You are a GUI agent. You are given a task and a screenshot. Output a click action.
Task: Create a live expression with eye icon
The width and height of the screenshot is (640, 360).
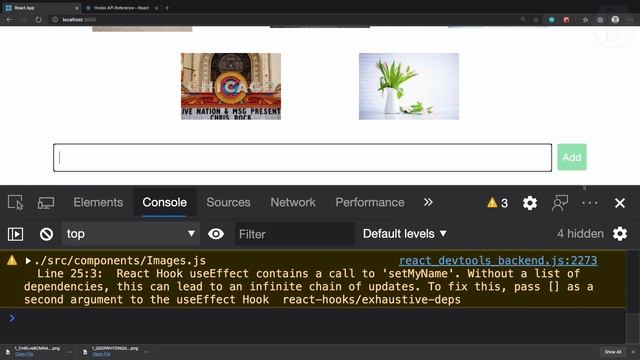pos(216,234)
